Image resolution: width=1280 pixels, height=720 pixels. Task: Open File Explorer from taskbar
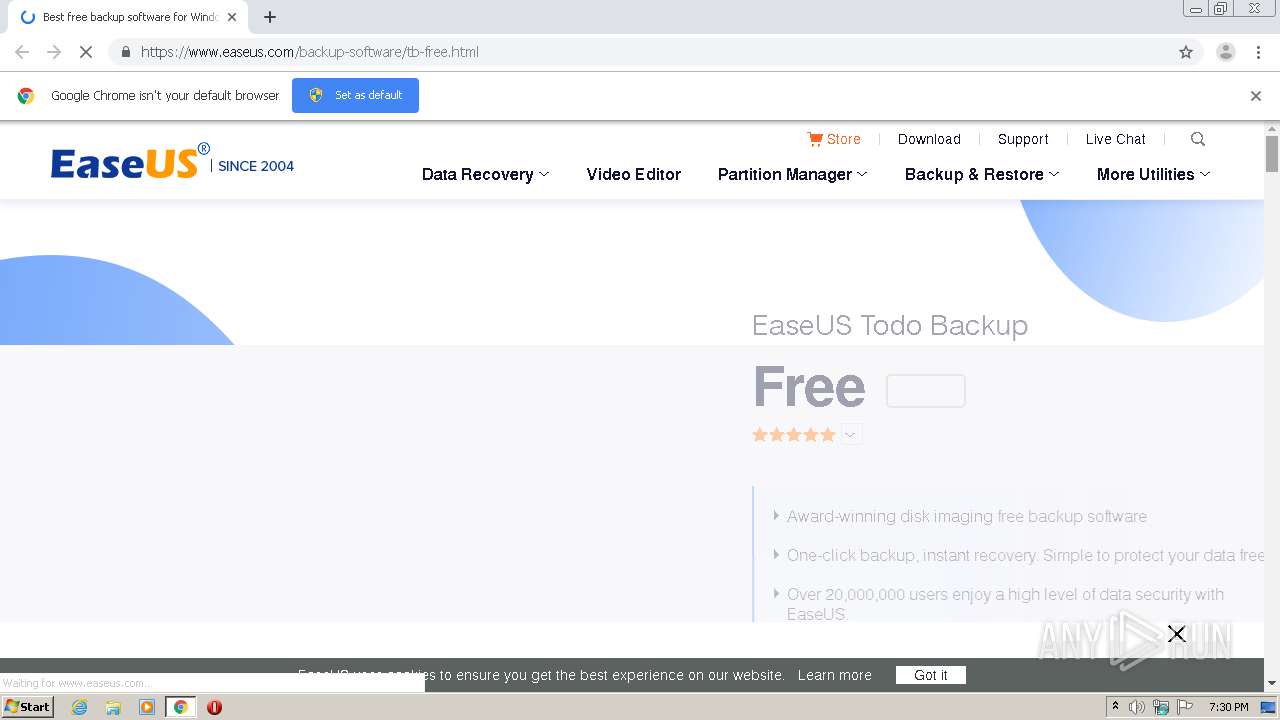[x=113, y=707]
